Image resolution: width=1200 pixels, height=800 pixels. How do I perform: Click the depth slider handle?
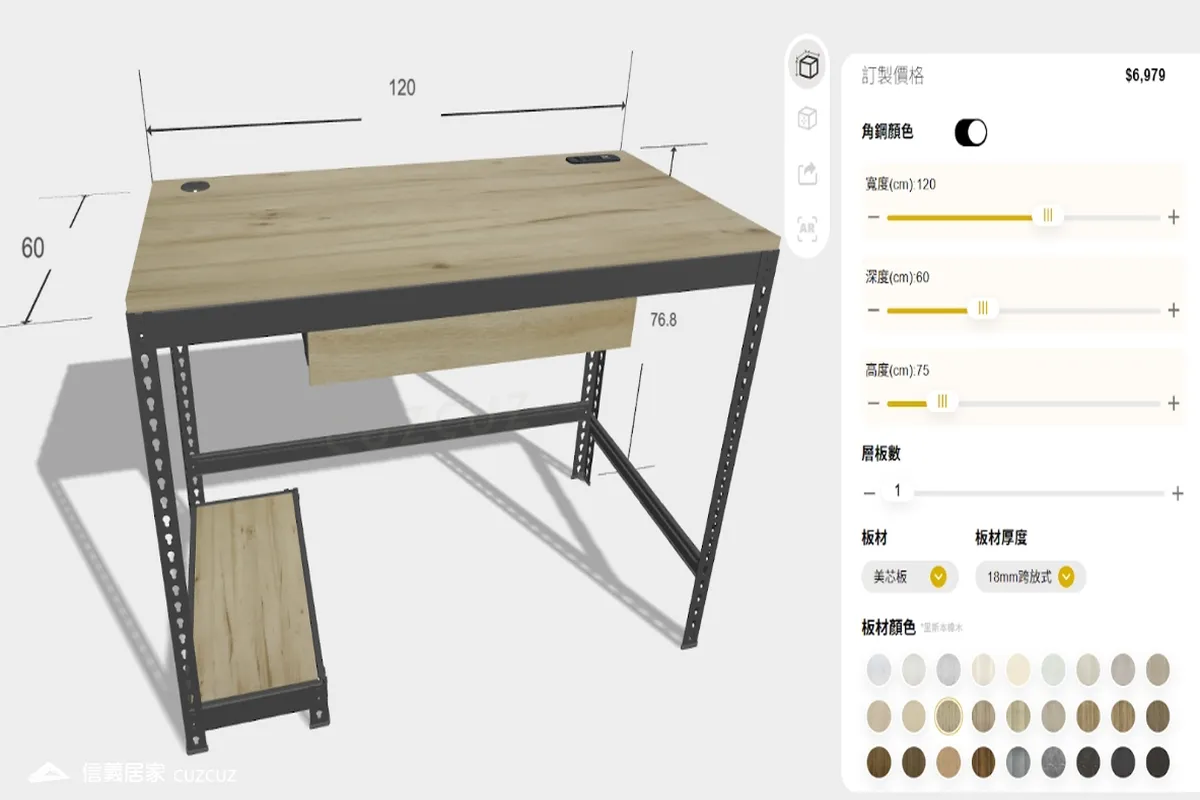tap(983, 309)
